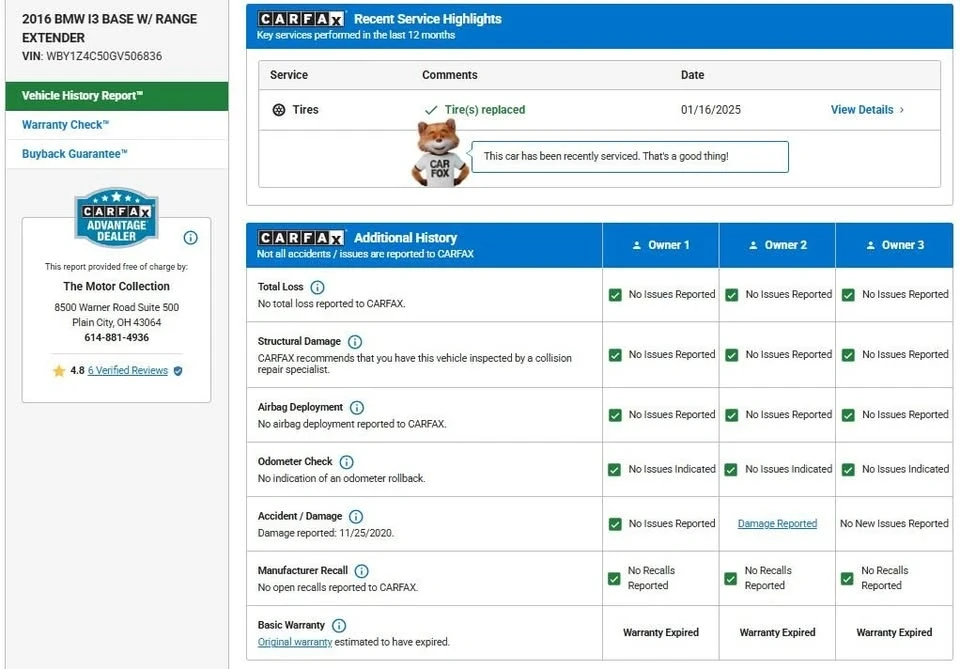
Task: Open info icon beside Total Loss
Action: (317, 287)
